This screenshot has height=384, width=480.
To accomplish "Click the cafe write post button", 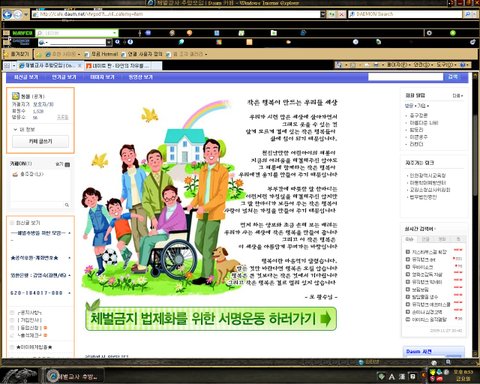I will pyautogui.click(x=40, y=141).
